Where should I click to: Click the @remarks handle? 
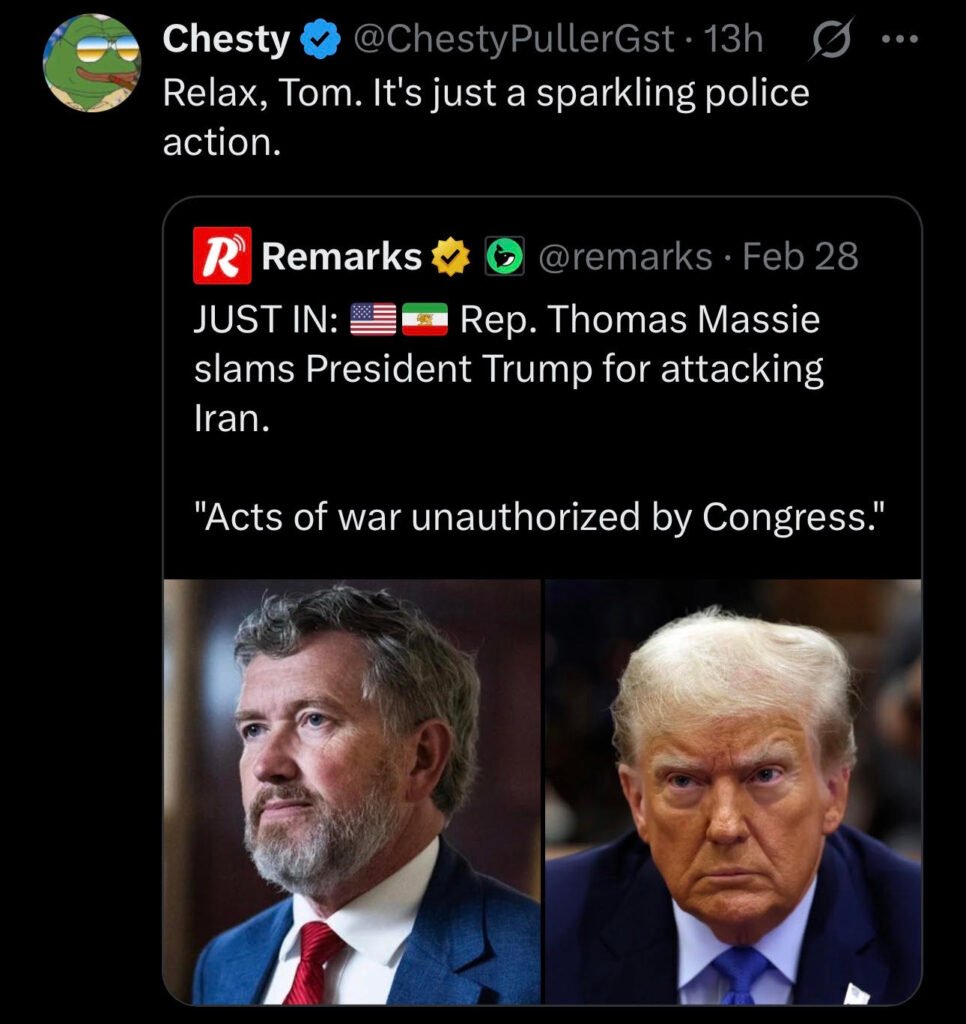click(x=625, y=257)
